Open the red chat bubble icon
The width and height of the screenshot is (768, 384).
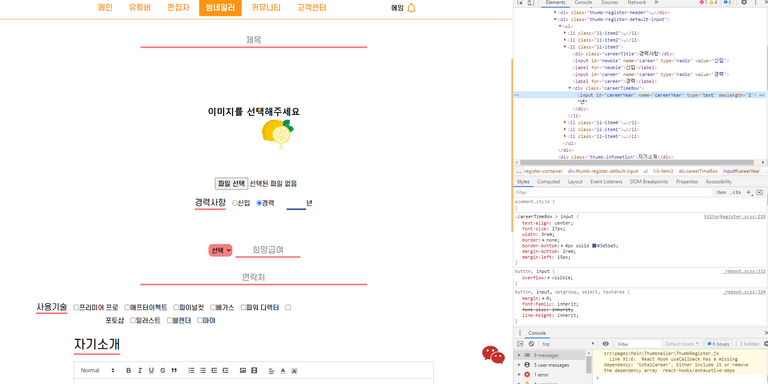tap(493, 355)
